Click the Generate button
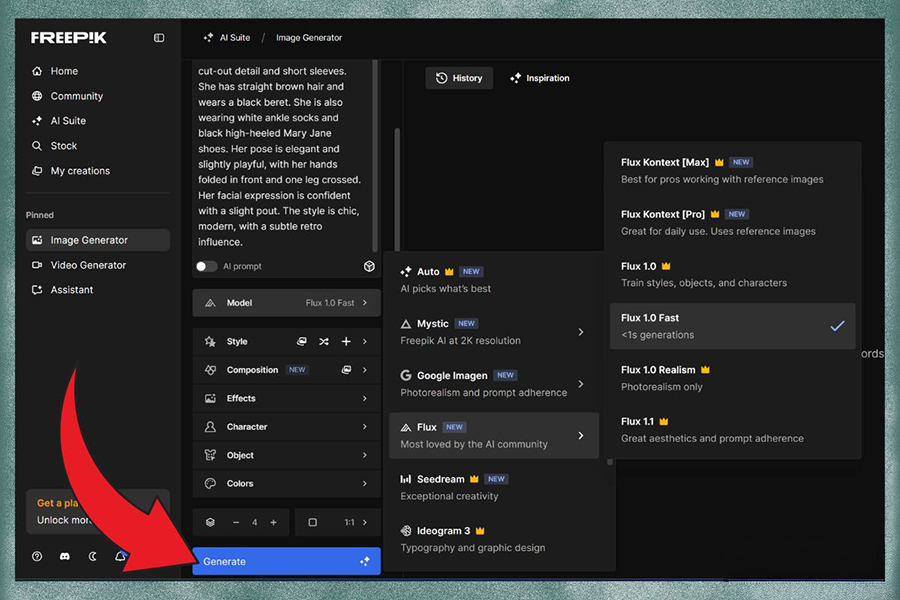 tap(286, 562)
